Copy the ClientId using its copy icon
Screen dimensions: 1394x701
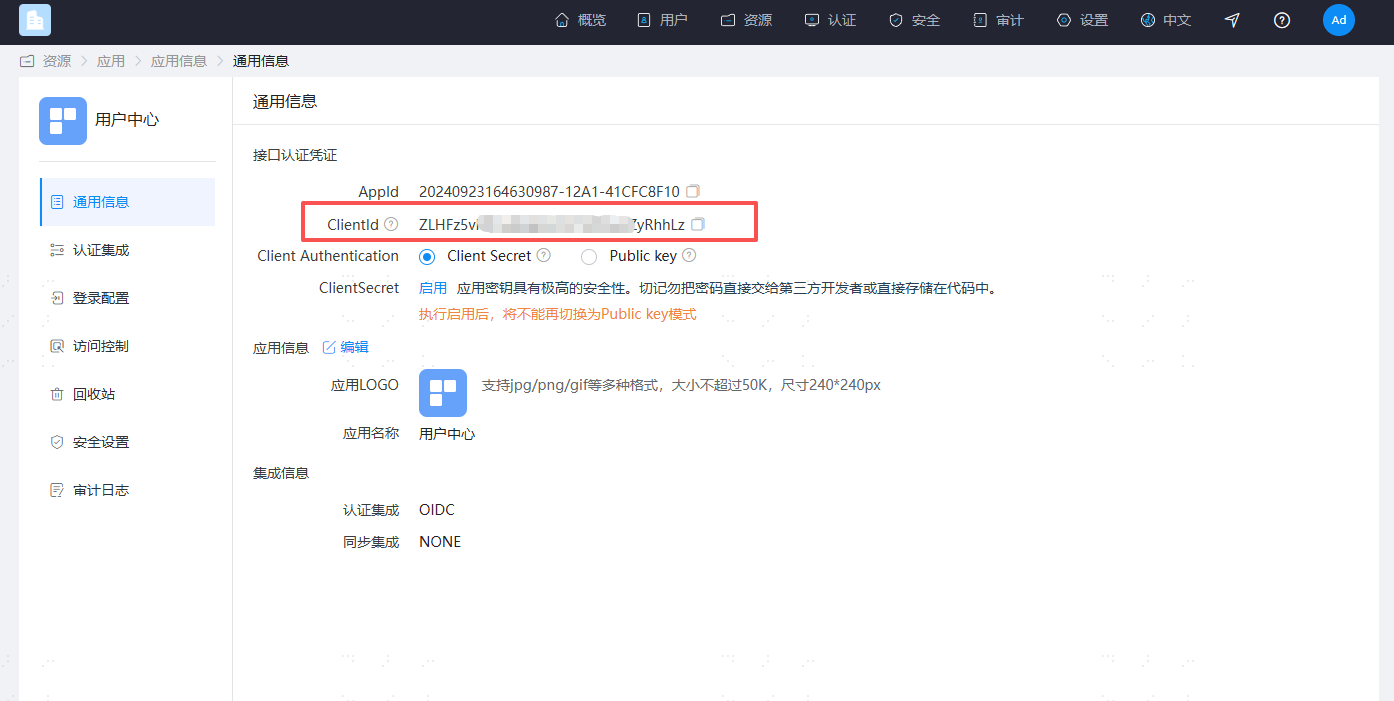pos(698,224)
